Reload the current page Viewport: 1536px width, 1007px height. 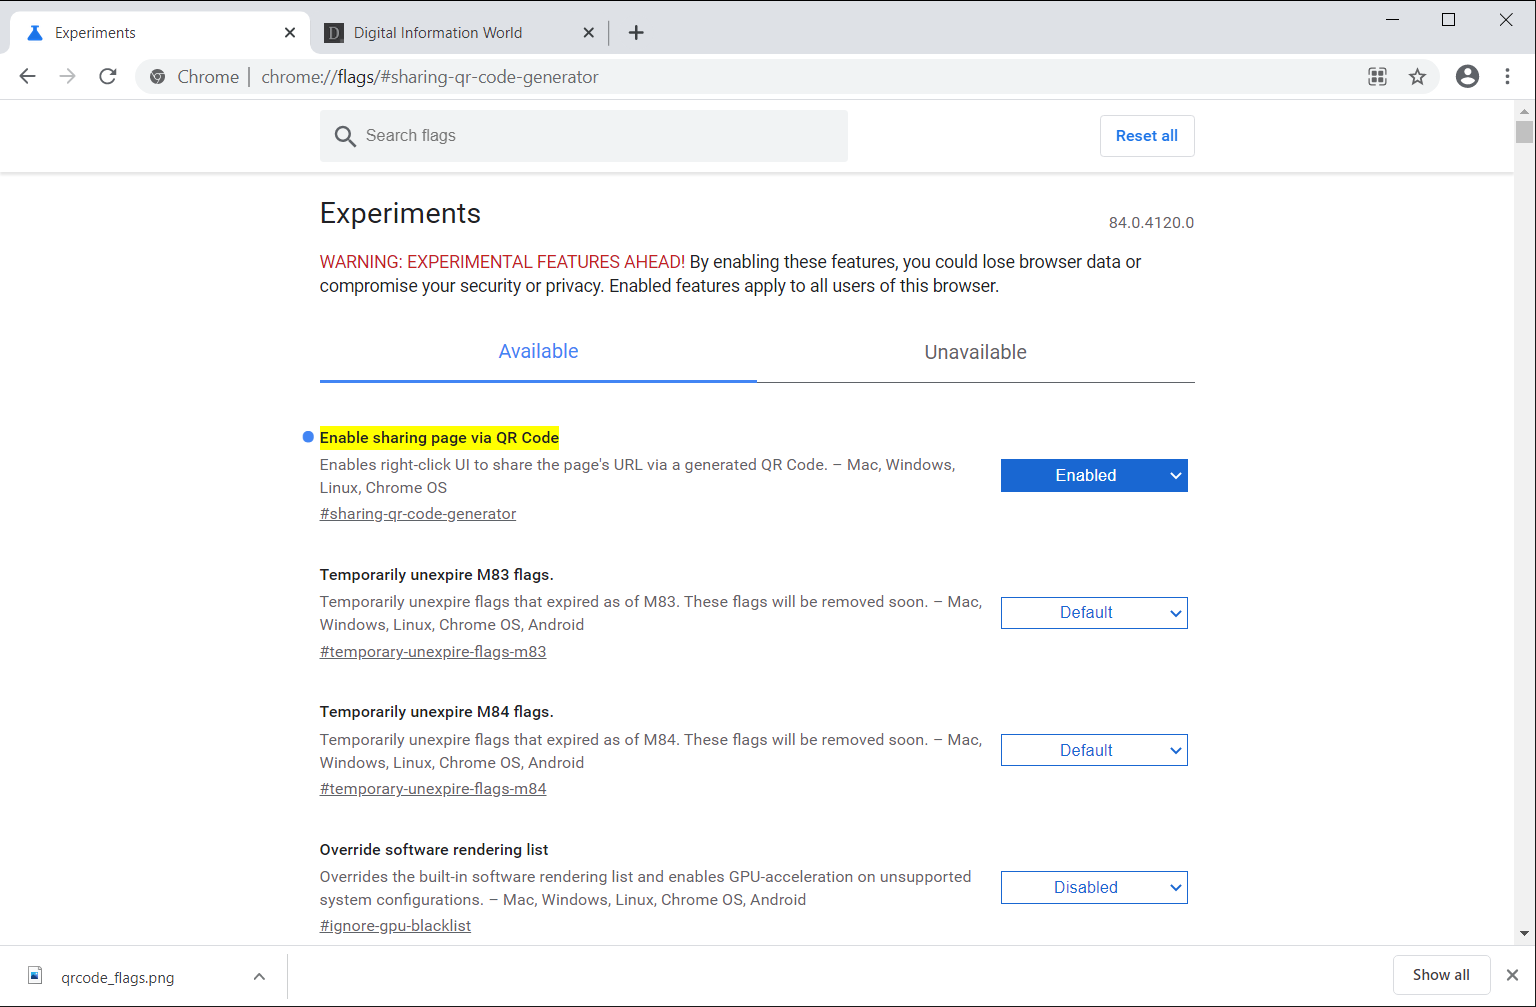click(x=108, y=77)
